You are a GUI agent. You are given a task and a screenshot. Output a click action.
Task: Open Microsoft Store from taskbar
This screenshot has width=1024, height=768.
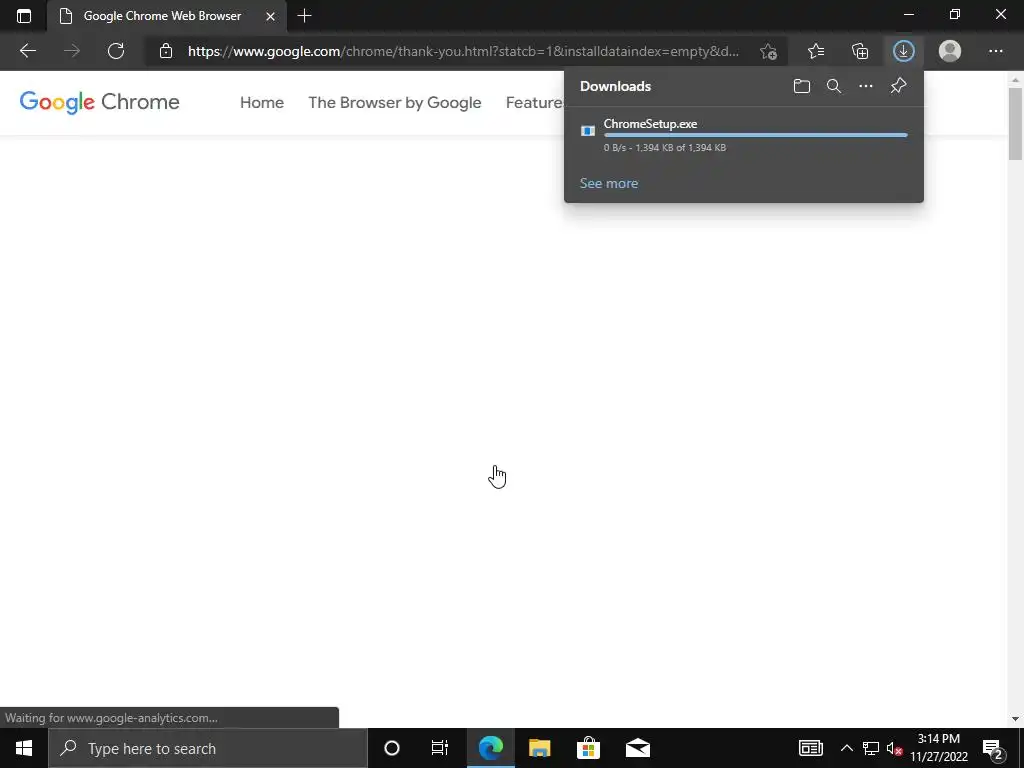pos(588,748)
